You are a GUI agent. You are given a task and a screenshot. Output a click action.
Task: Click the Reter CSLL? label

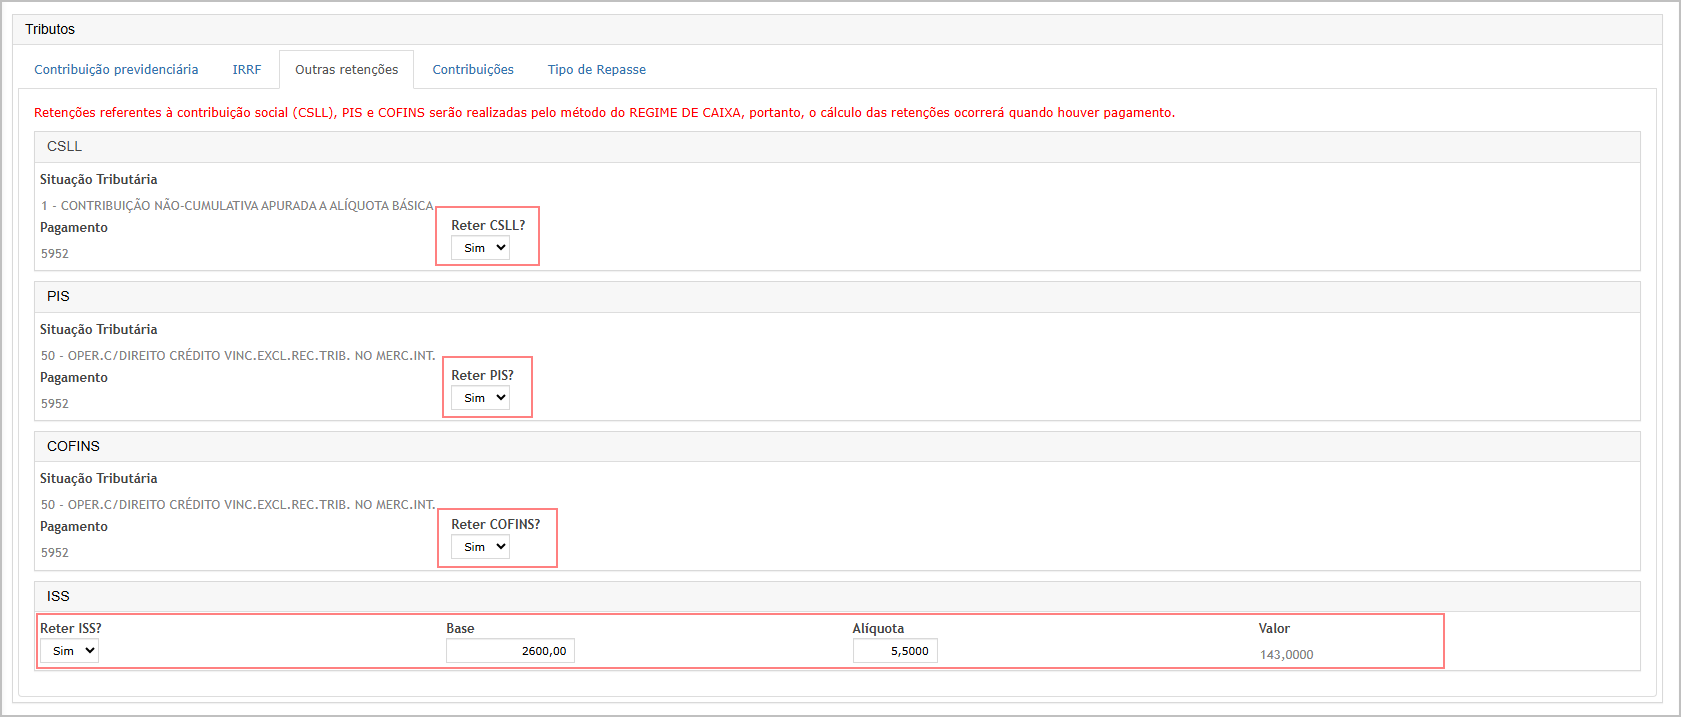click(488, 226)
